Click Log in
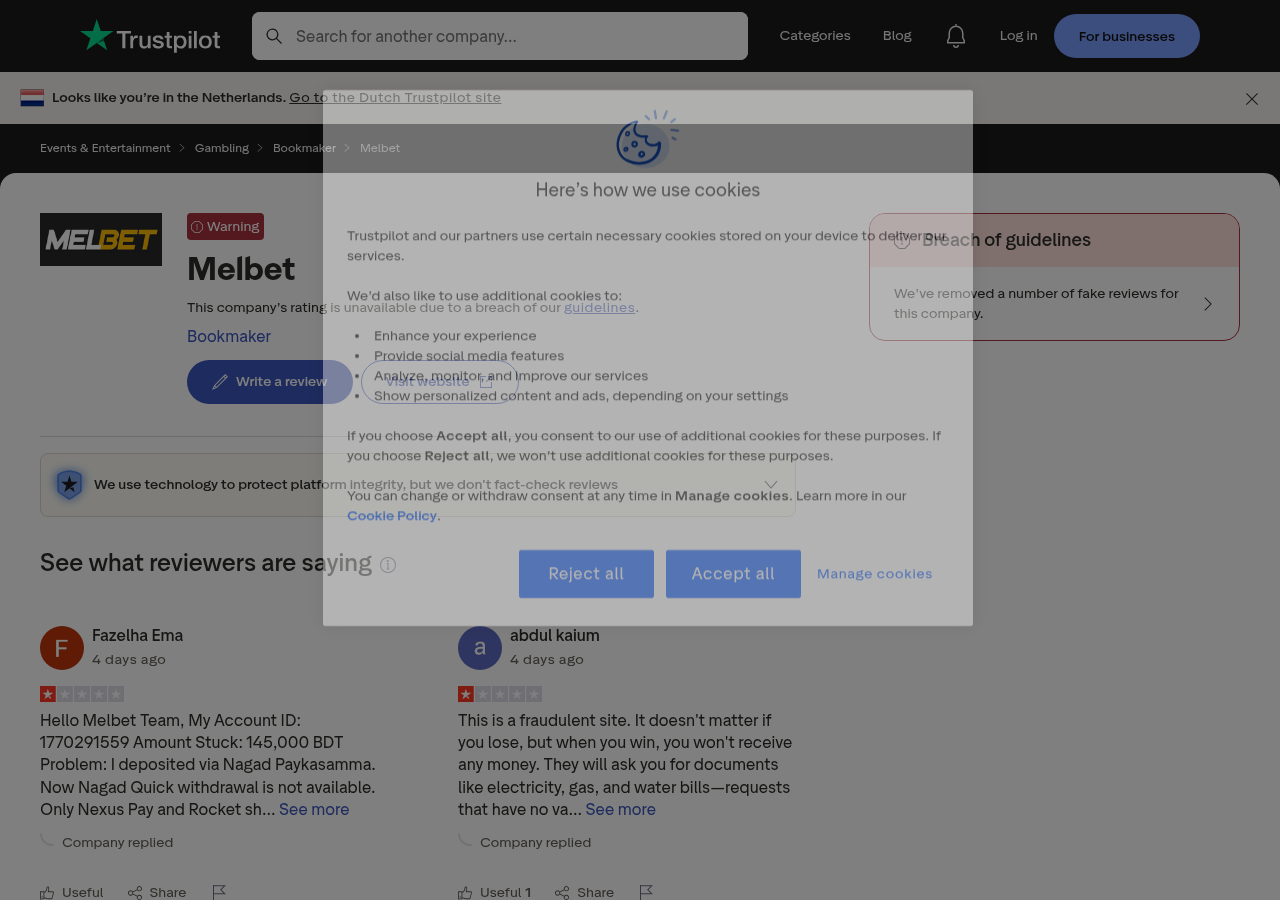This screenshot has height=900, width=1280. click(1018, 36)
